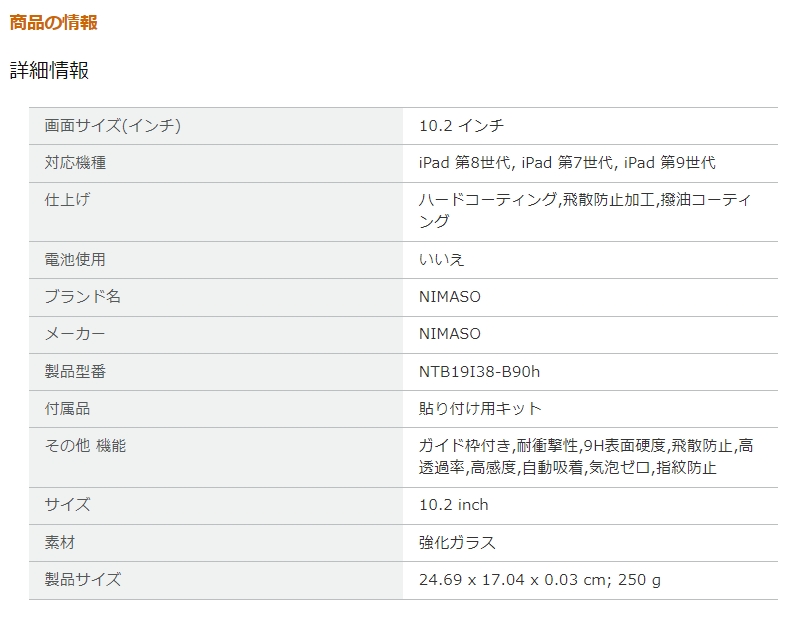Click the 10.2 インチ value
Image resolution: width=790 pixels, height=629 pixels.
click(462, 125)
